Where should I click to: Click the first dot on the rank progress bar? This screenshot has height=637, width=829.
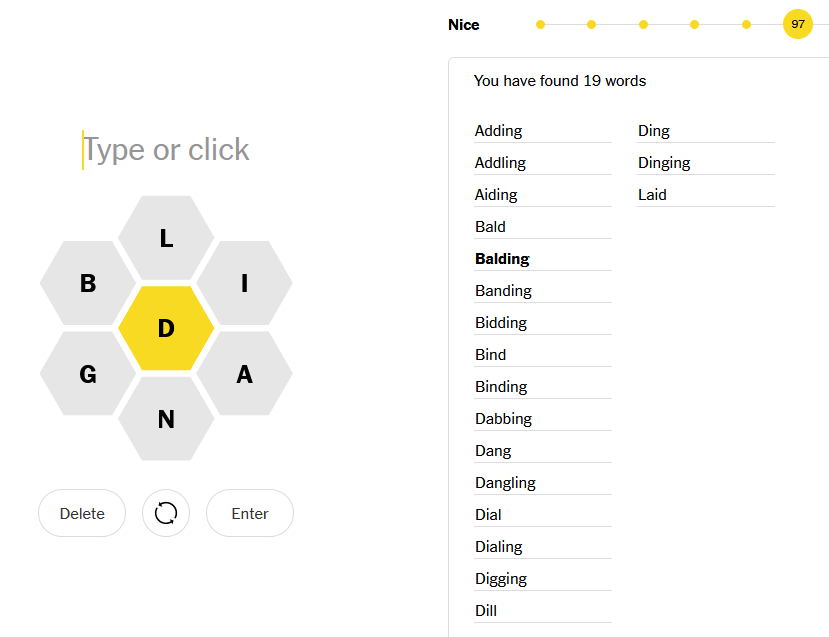click(x=540, y=24)
